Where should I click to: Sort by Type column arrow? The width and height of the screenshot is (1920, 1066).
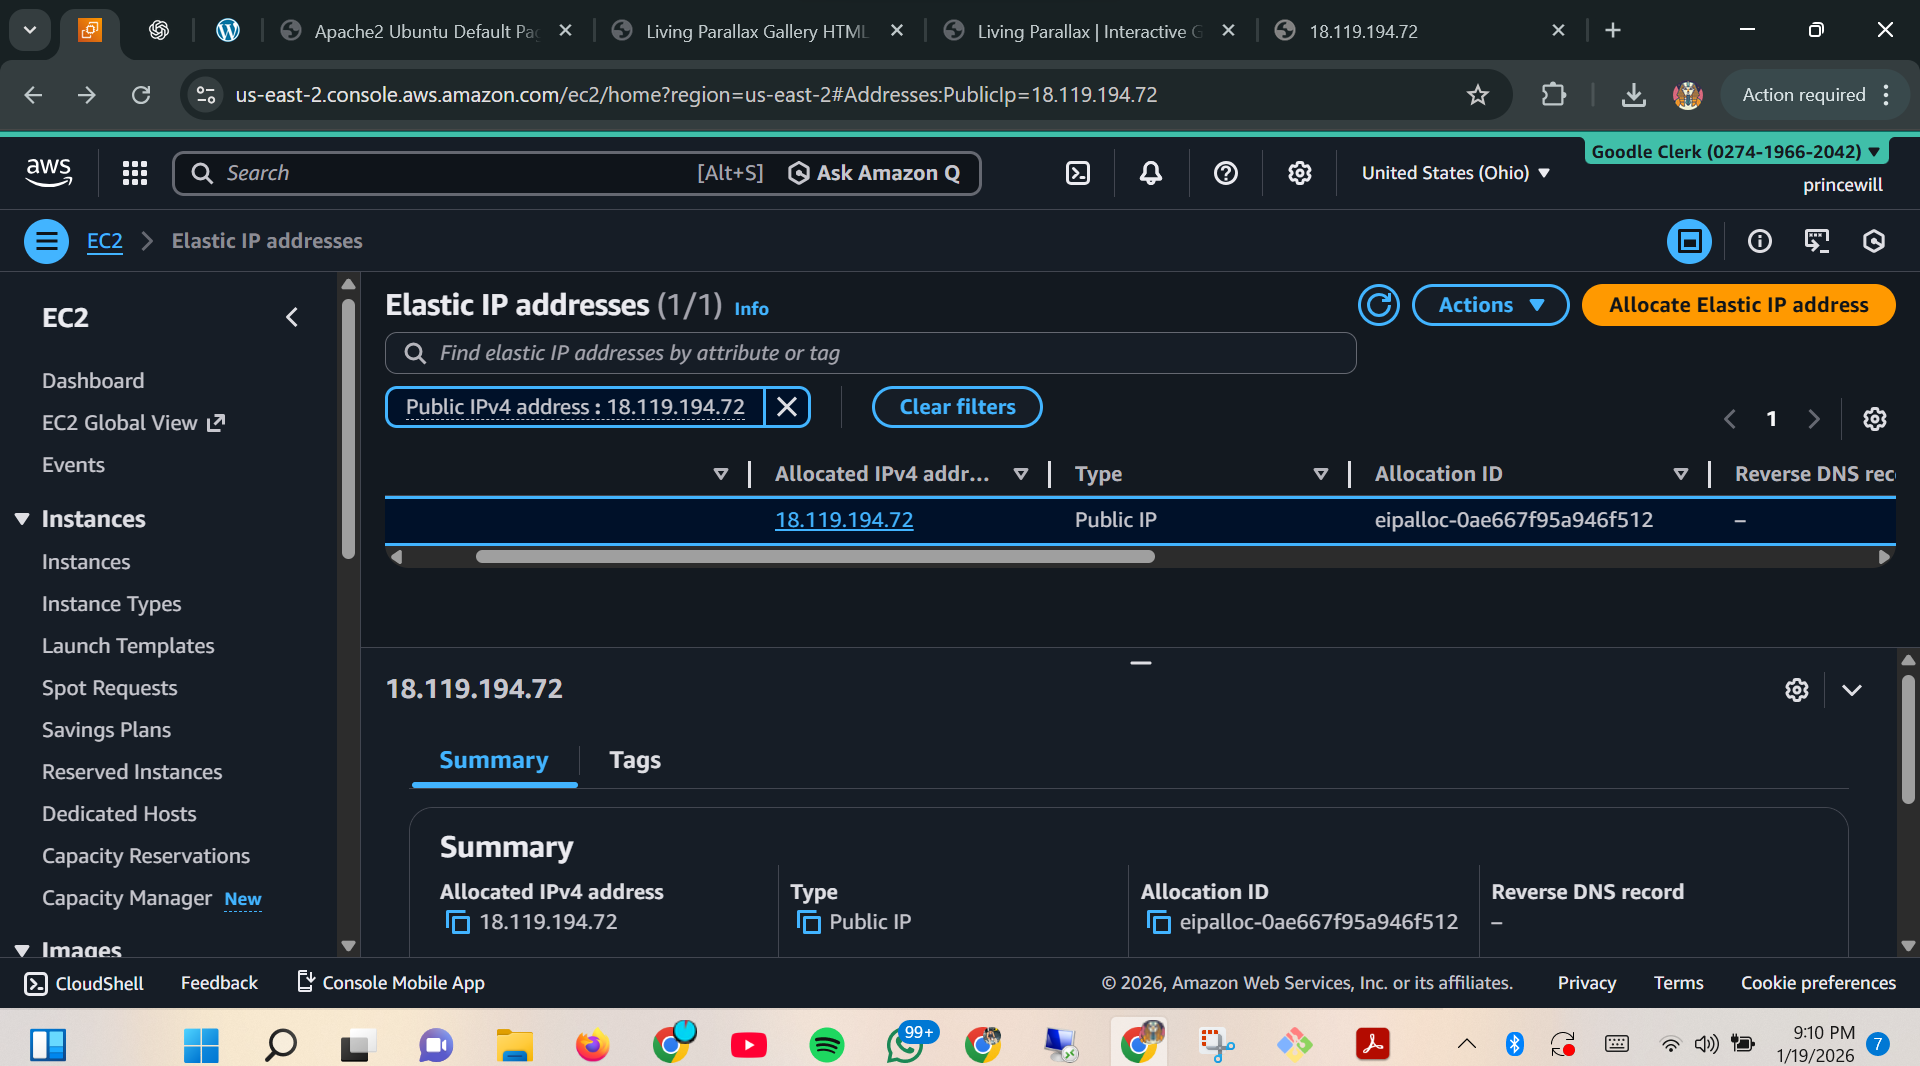tap(1320, 474)
